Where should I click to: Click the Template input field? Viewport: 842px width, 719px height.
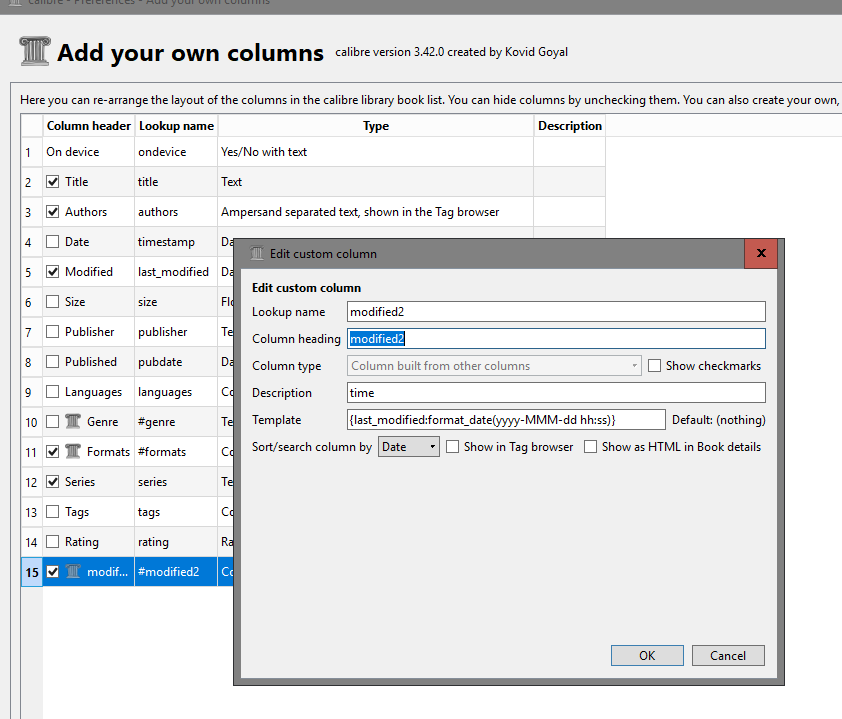(505, 420)
